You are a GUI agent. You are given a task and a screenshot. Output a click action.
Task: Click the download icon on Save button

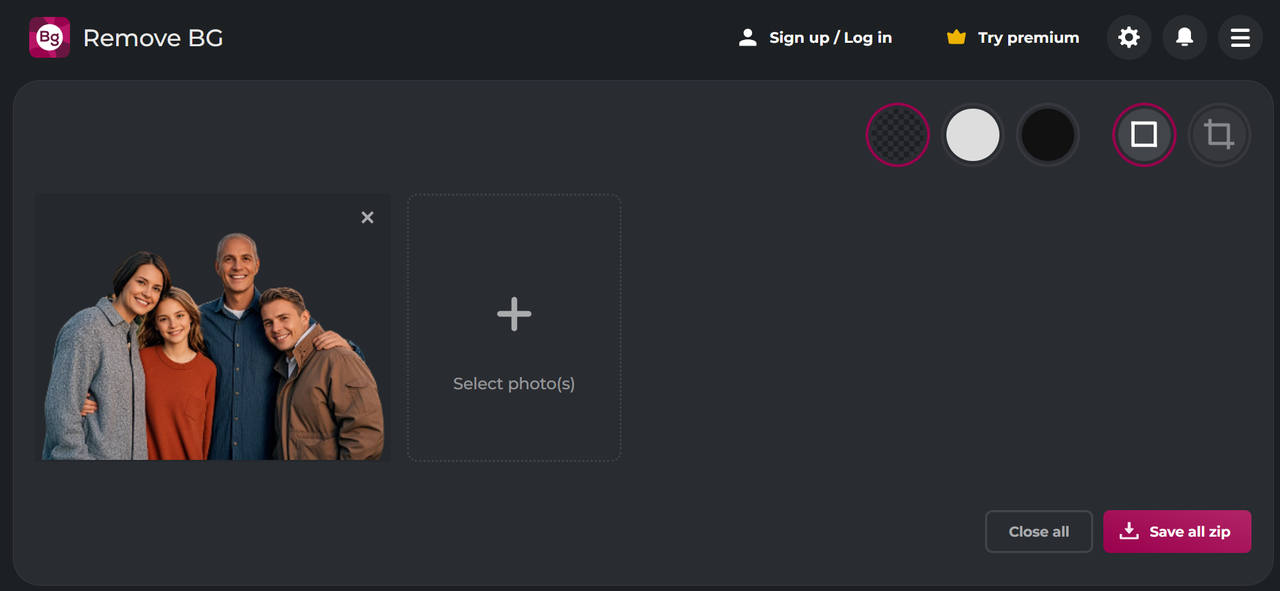pos(1129,531)
